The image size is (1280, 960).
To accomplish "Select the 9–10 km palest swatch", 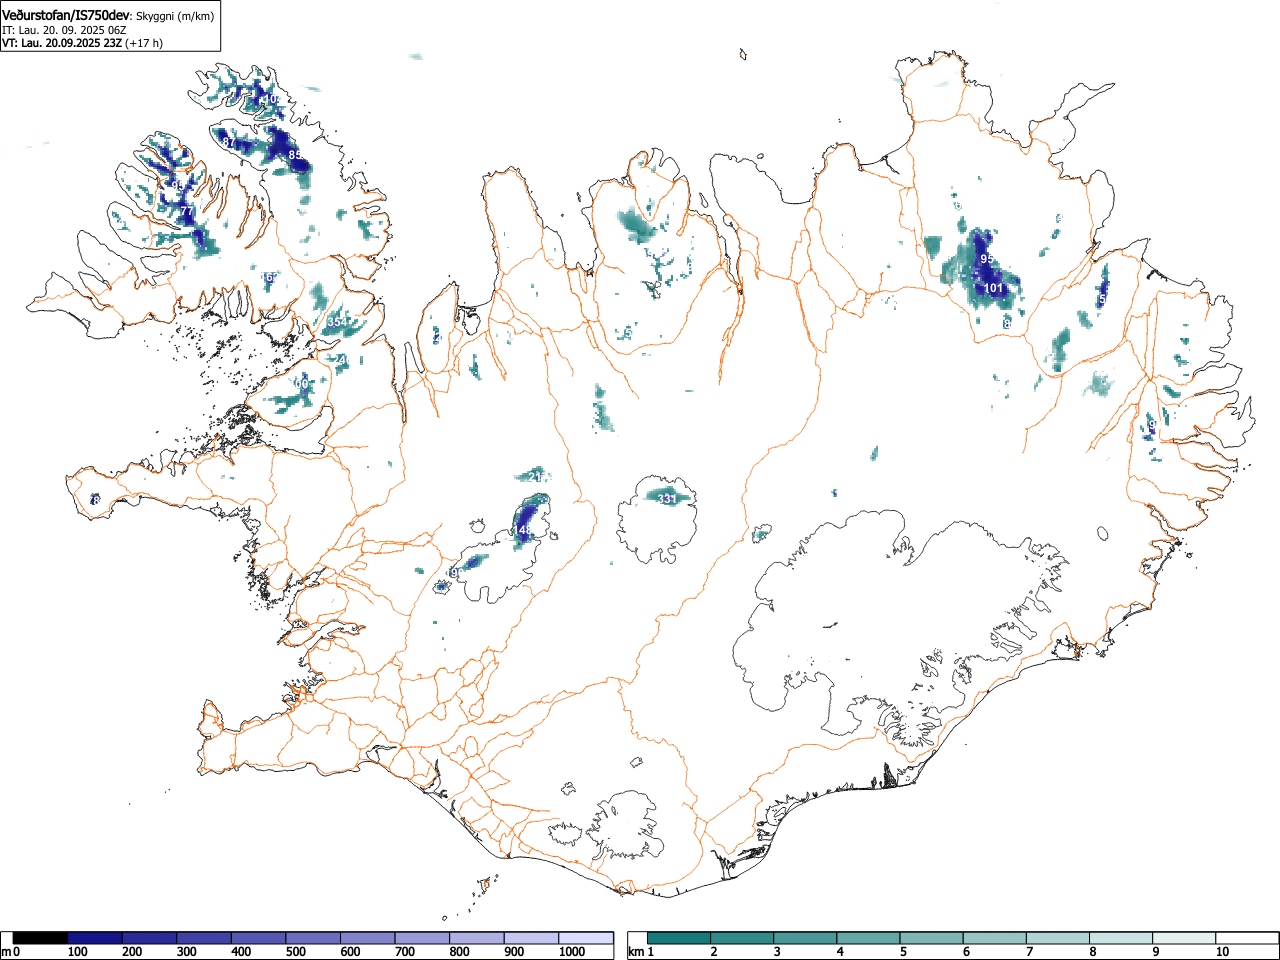I will point(1183,938).
